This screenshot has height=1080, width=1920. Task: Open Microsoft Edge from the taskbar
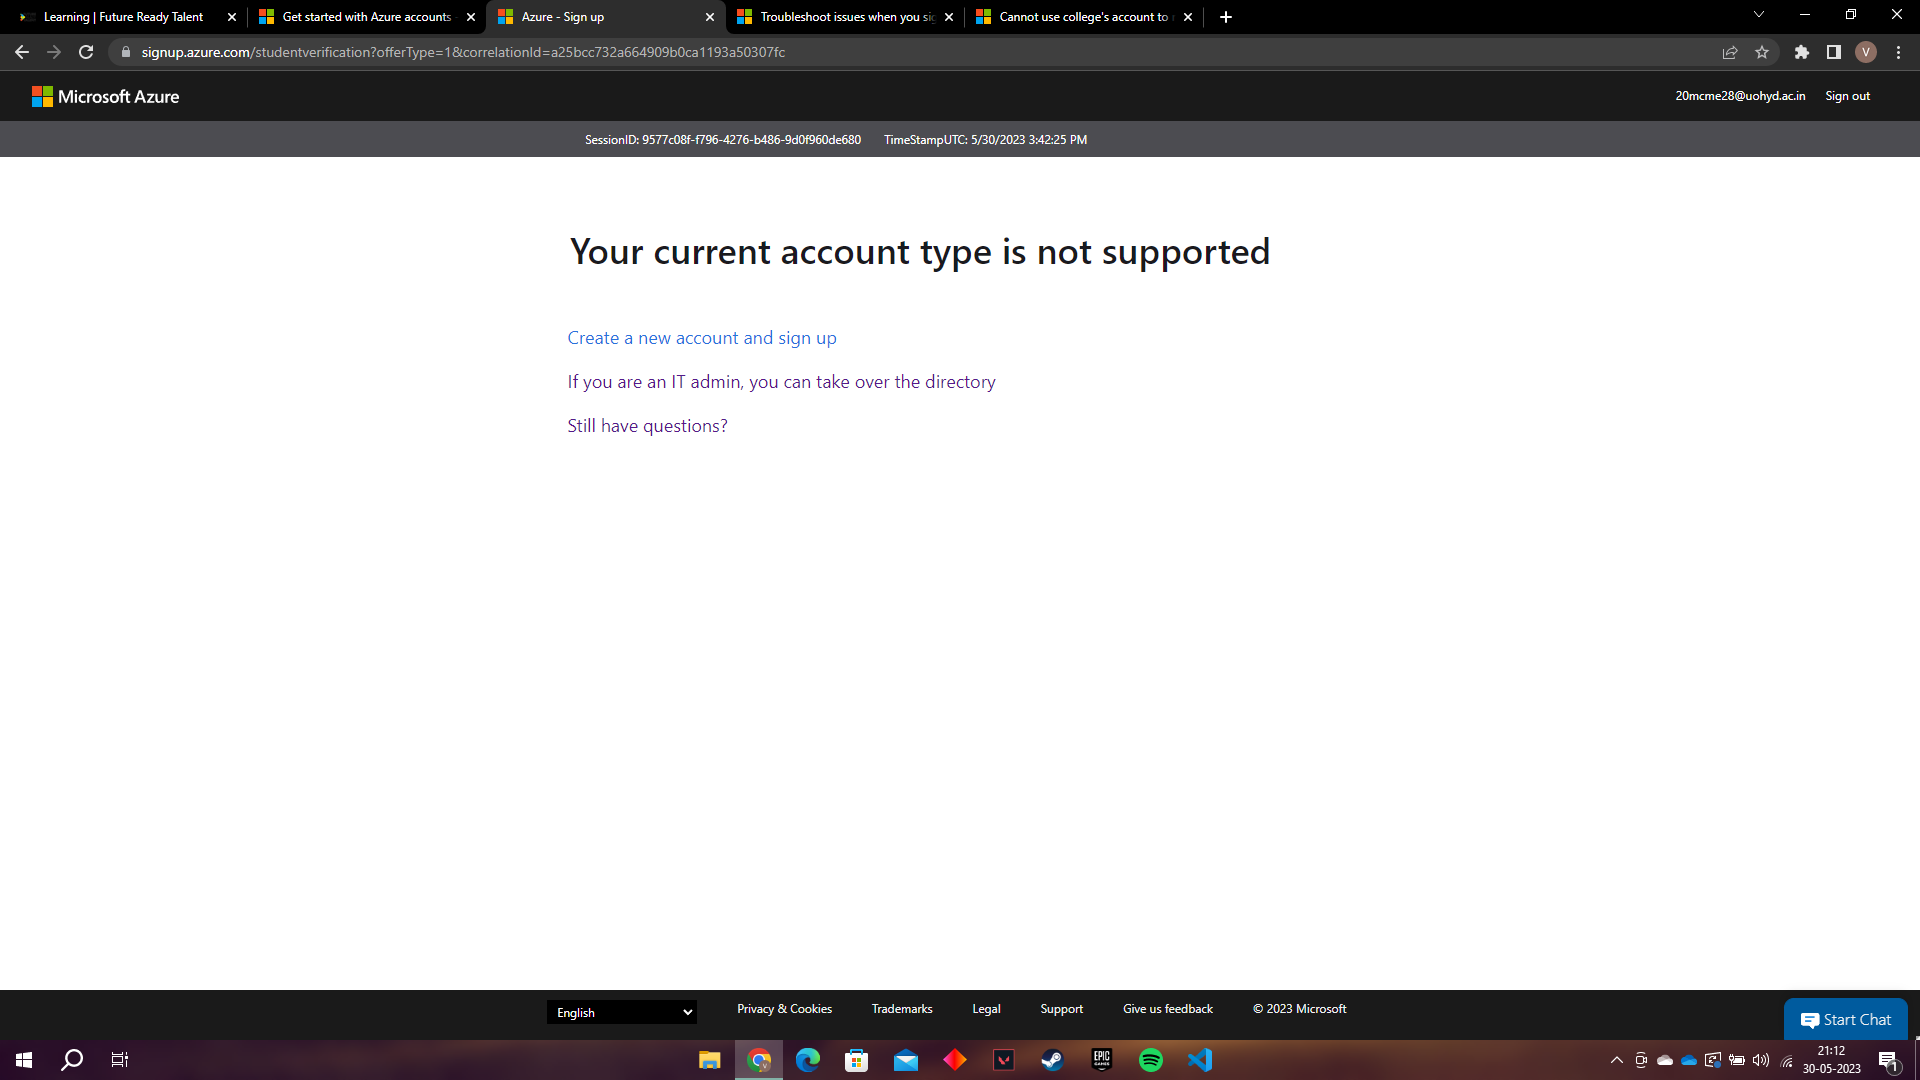point(807,1059)
